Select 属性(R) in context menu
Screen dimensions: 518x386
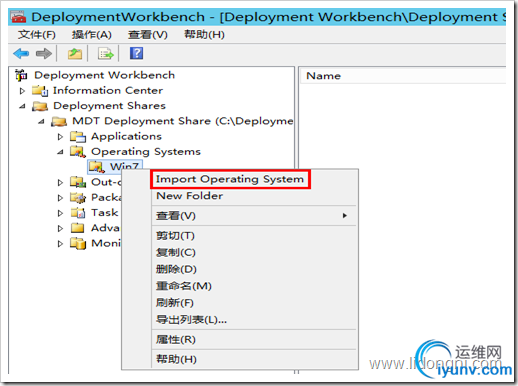tap(255, 340)
